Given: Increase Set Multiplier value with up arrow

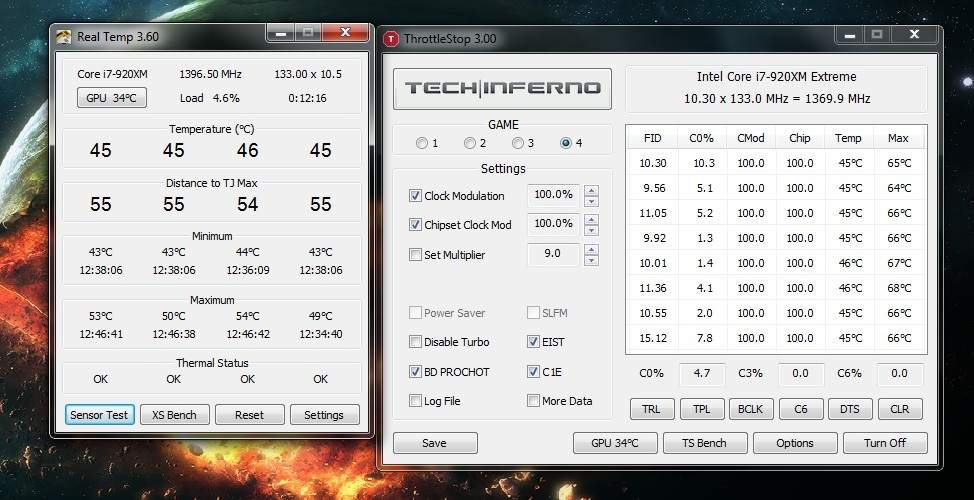Looking at the screenshot, I should pos(592,249).
